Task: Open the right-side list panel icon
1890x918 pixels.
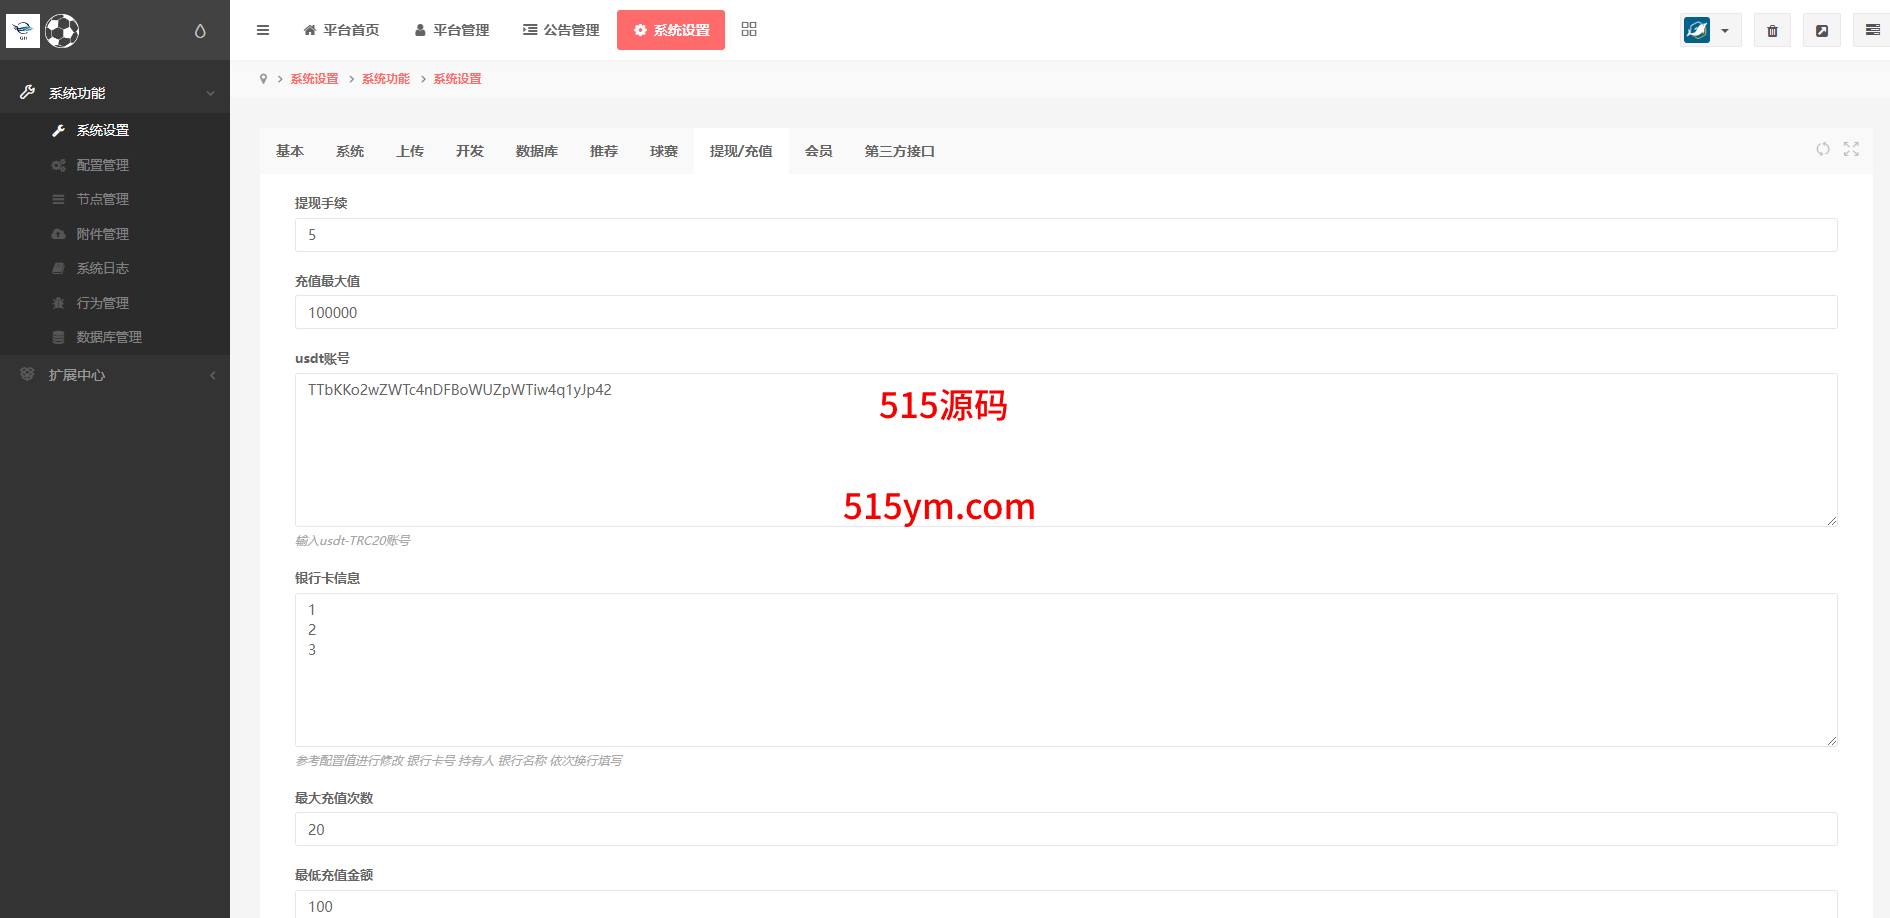Action: (1872, 31)
